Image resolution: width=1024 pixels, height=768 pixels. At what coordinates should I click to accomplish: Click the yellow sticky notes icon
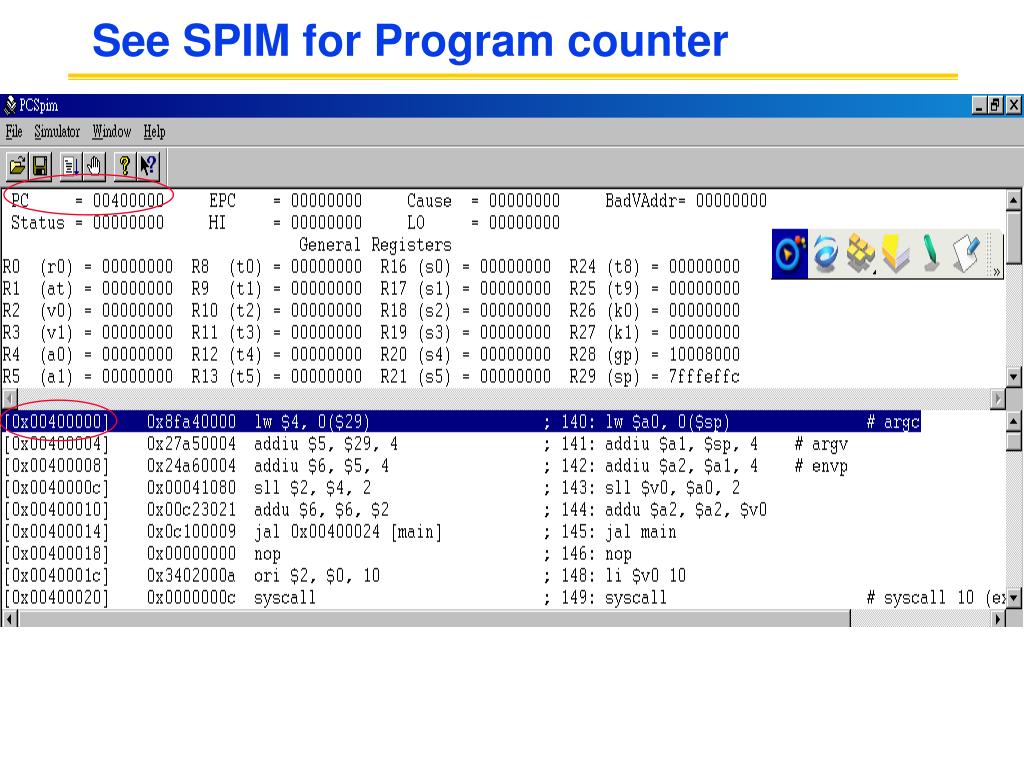(x=896, y=253)
